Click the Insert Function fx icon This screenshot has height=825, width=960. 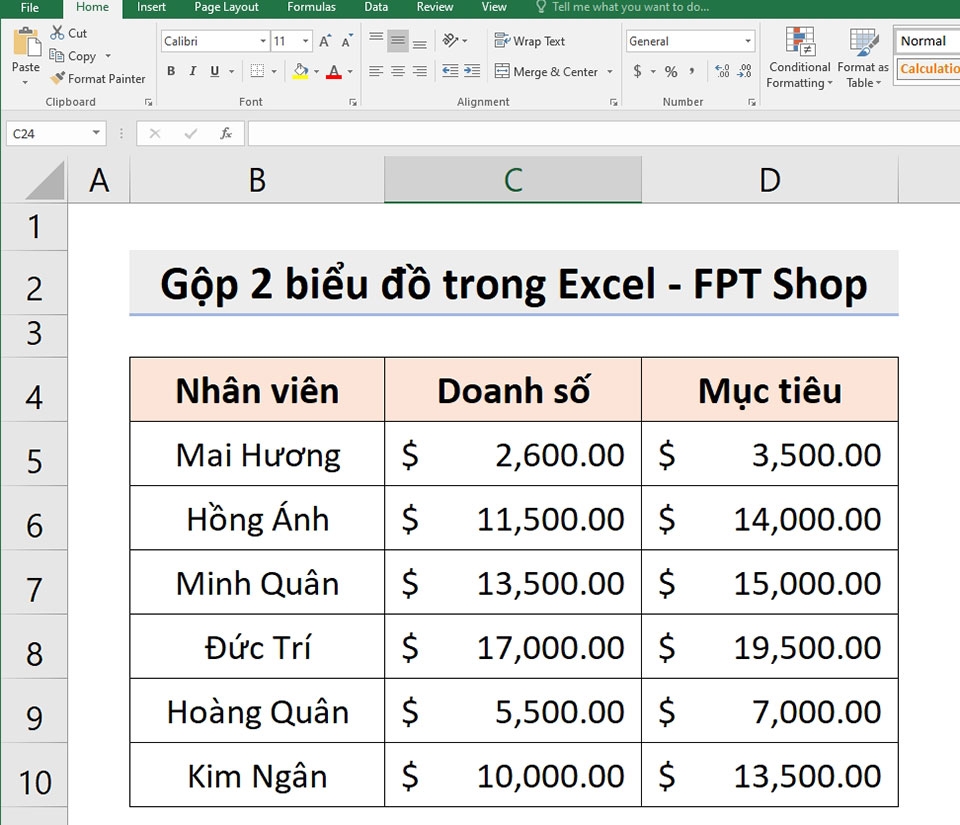click(x=226, y=133)
